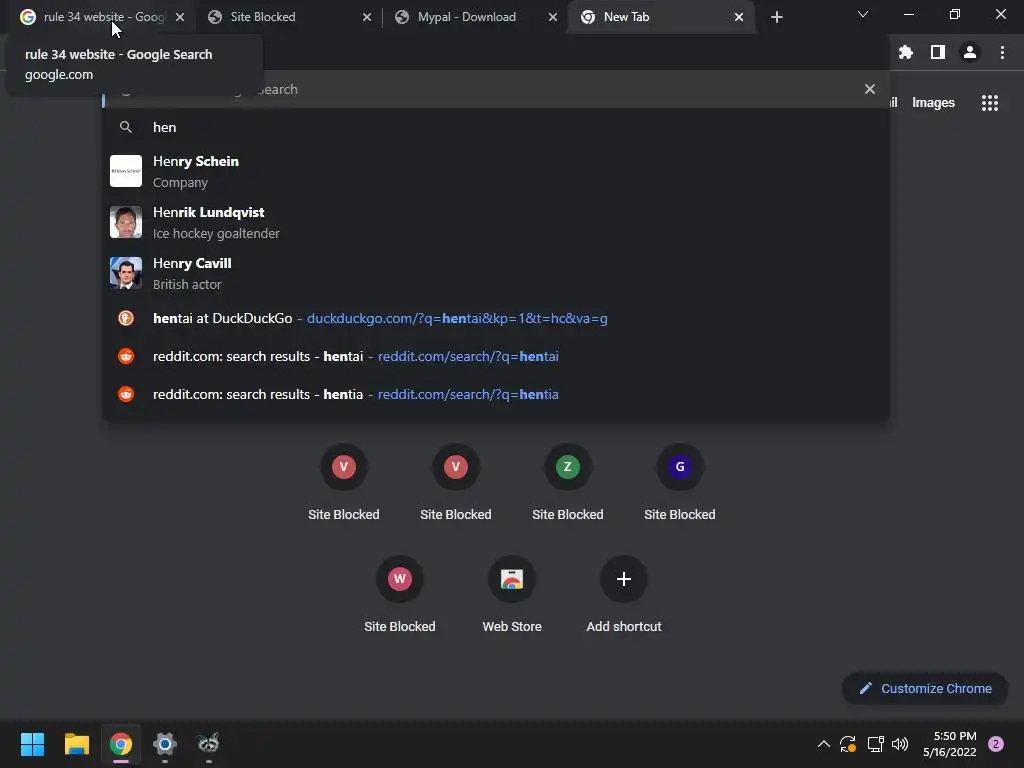The width and height of the screenshot is (1024, 768).
Task: Toggle the Chrome side panel icon
Action: 938,52
